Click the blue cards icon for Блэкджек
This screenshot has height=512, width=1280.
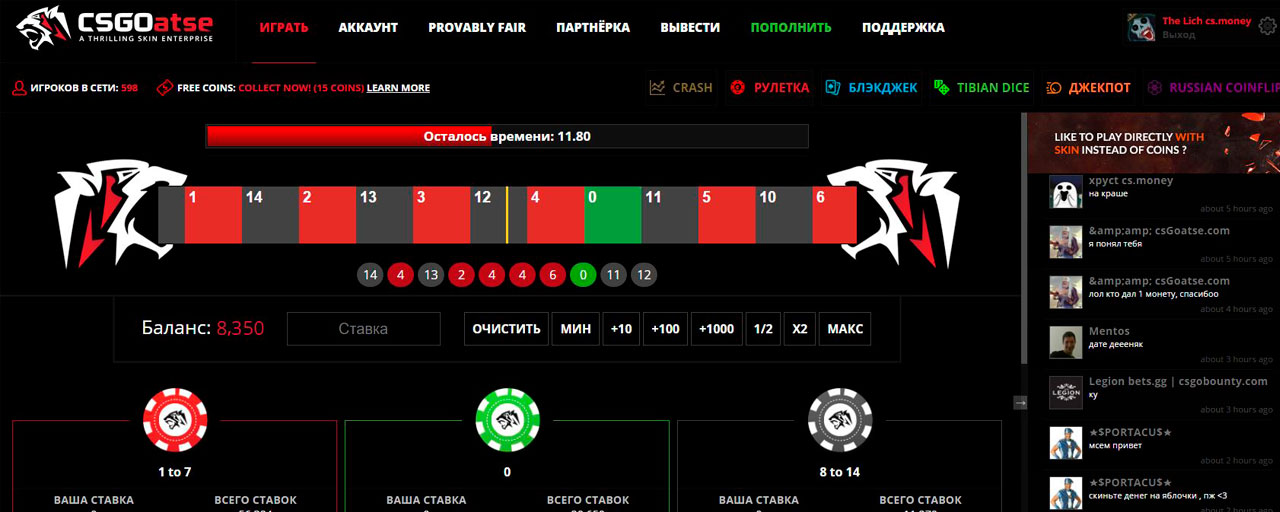[x=832, y=88]
